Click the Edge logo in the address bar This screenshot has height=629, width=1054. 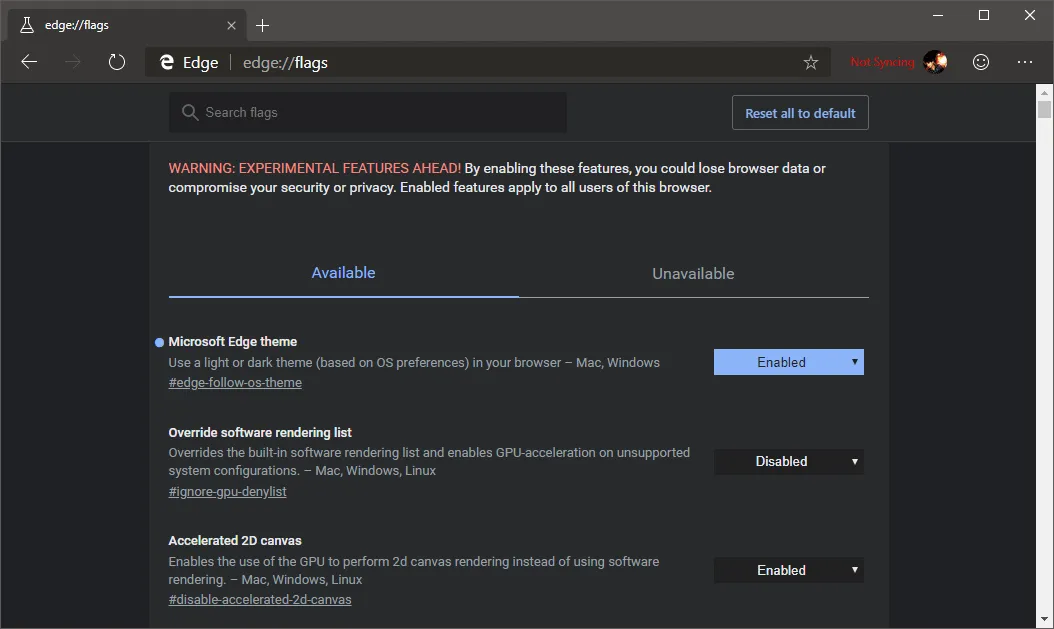pos(166,62)
